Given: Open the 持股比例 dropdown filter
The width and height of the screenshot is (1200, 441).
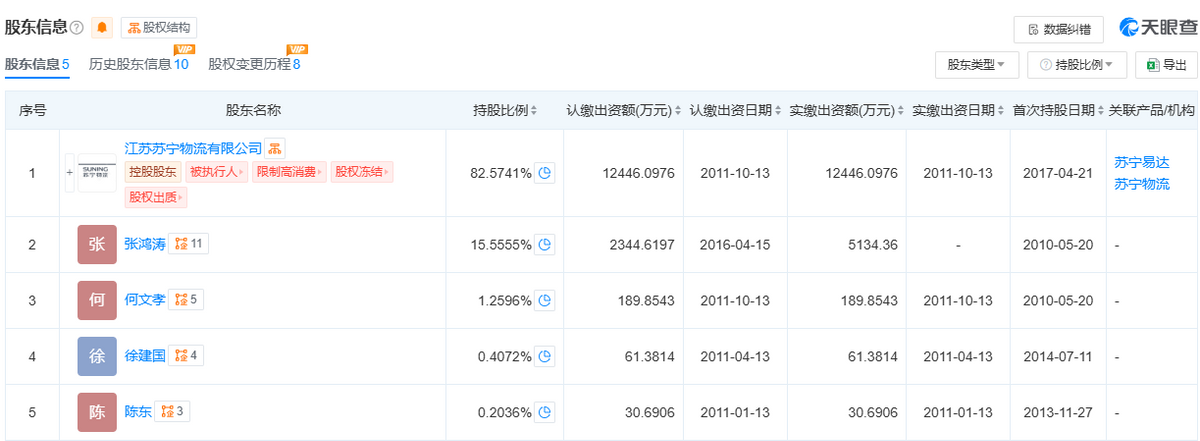Looking at the screenshot, I should (1076, 65).
